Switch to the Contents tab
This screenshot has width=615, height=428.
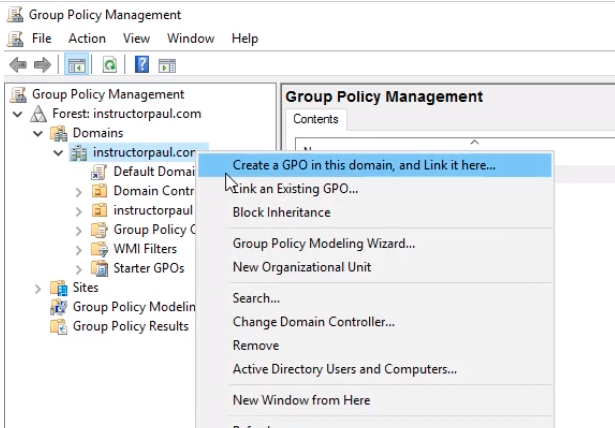(315, 119)
